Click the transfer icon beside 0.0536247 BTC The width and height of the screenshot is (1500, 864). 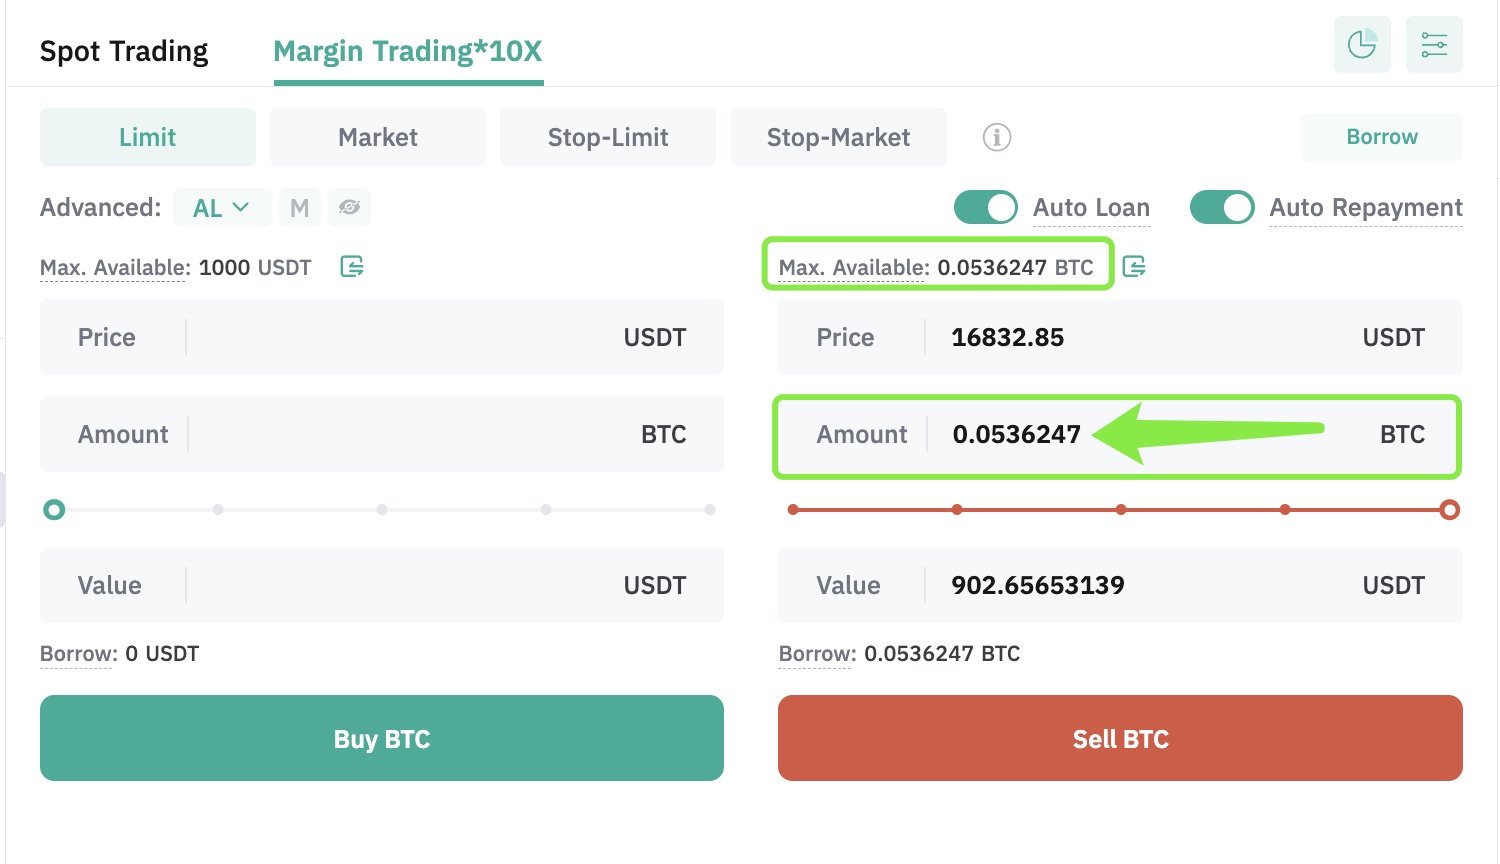pyautogui.click(x=1134, y=266)
